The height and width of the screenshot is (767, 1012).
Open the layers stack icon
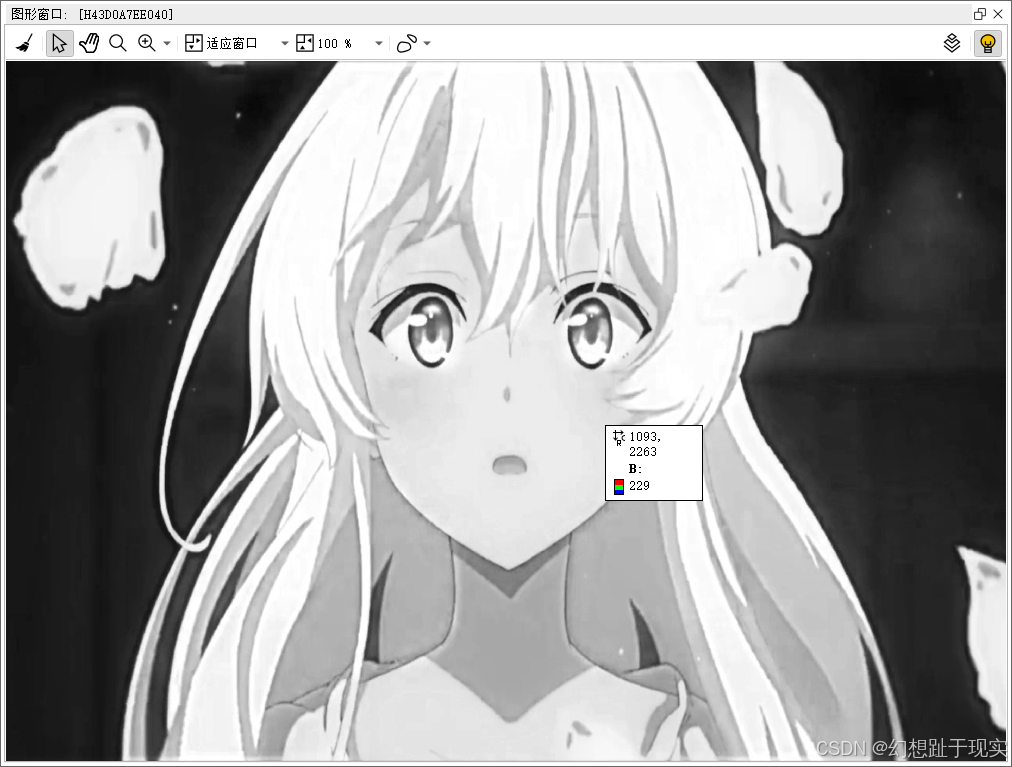tap(952, 43)
